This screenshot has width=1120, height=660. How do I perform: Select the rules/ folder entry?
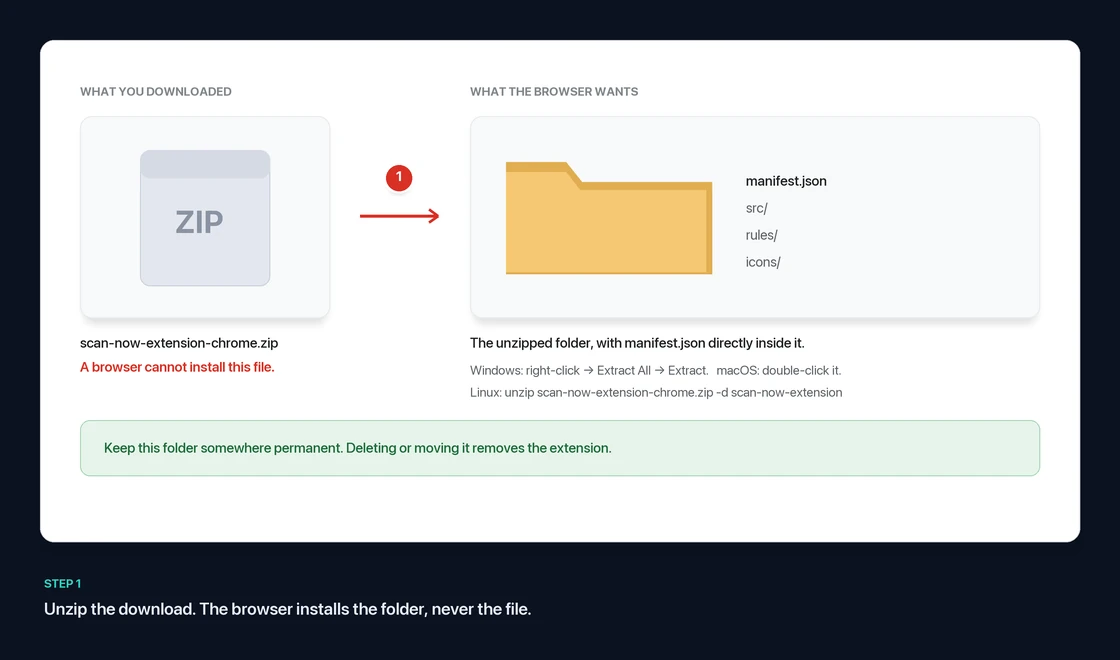[x=761, y=235]
